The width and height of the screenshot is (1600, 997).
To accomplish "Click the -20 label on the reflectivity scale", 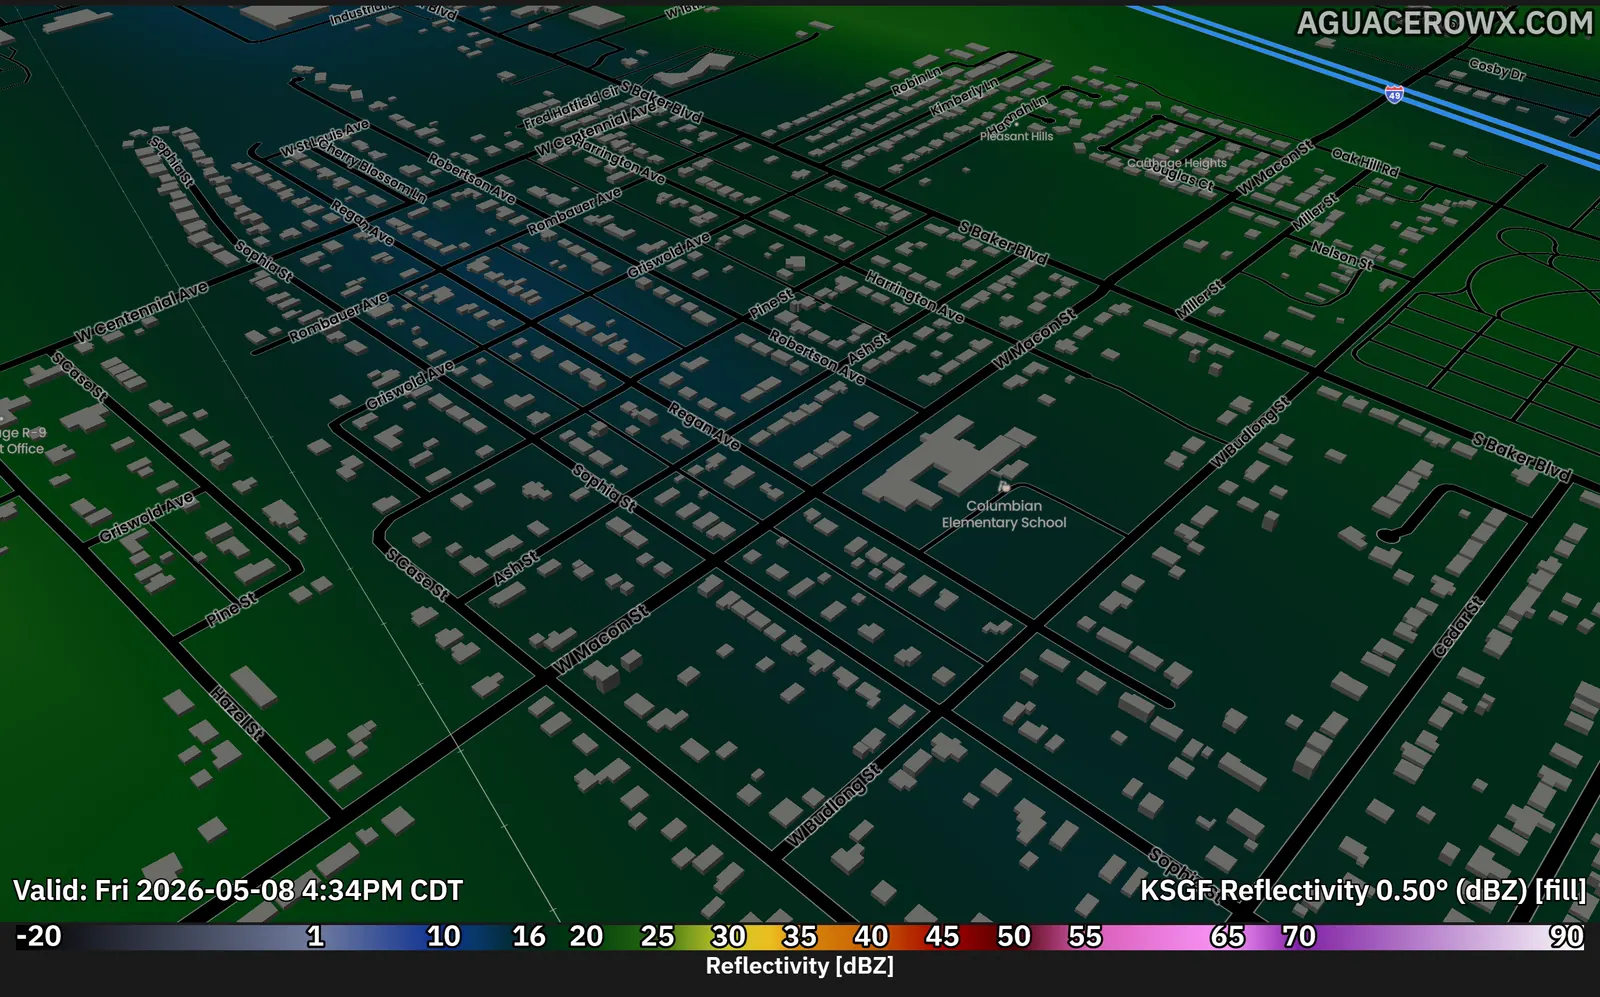I will click(x=39, y=936).
